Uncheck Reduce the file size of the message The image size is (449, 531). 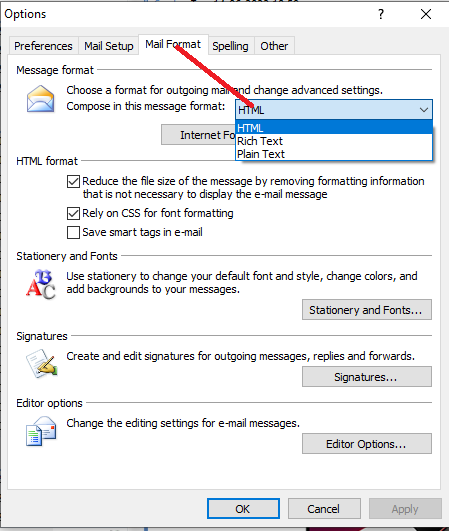coord(73,182)
